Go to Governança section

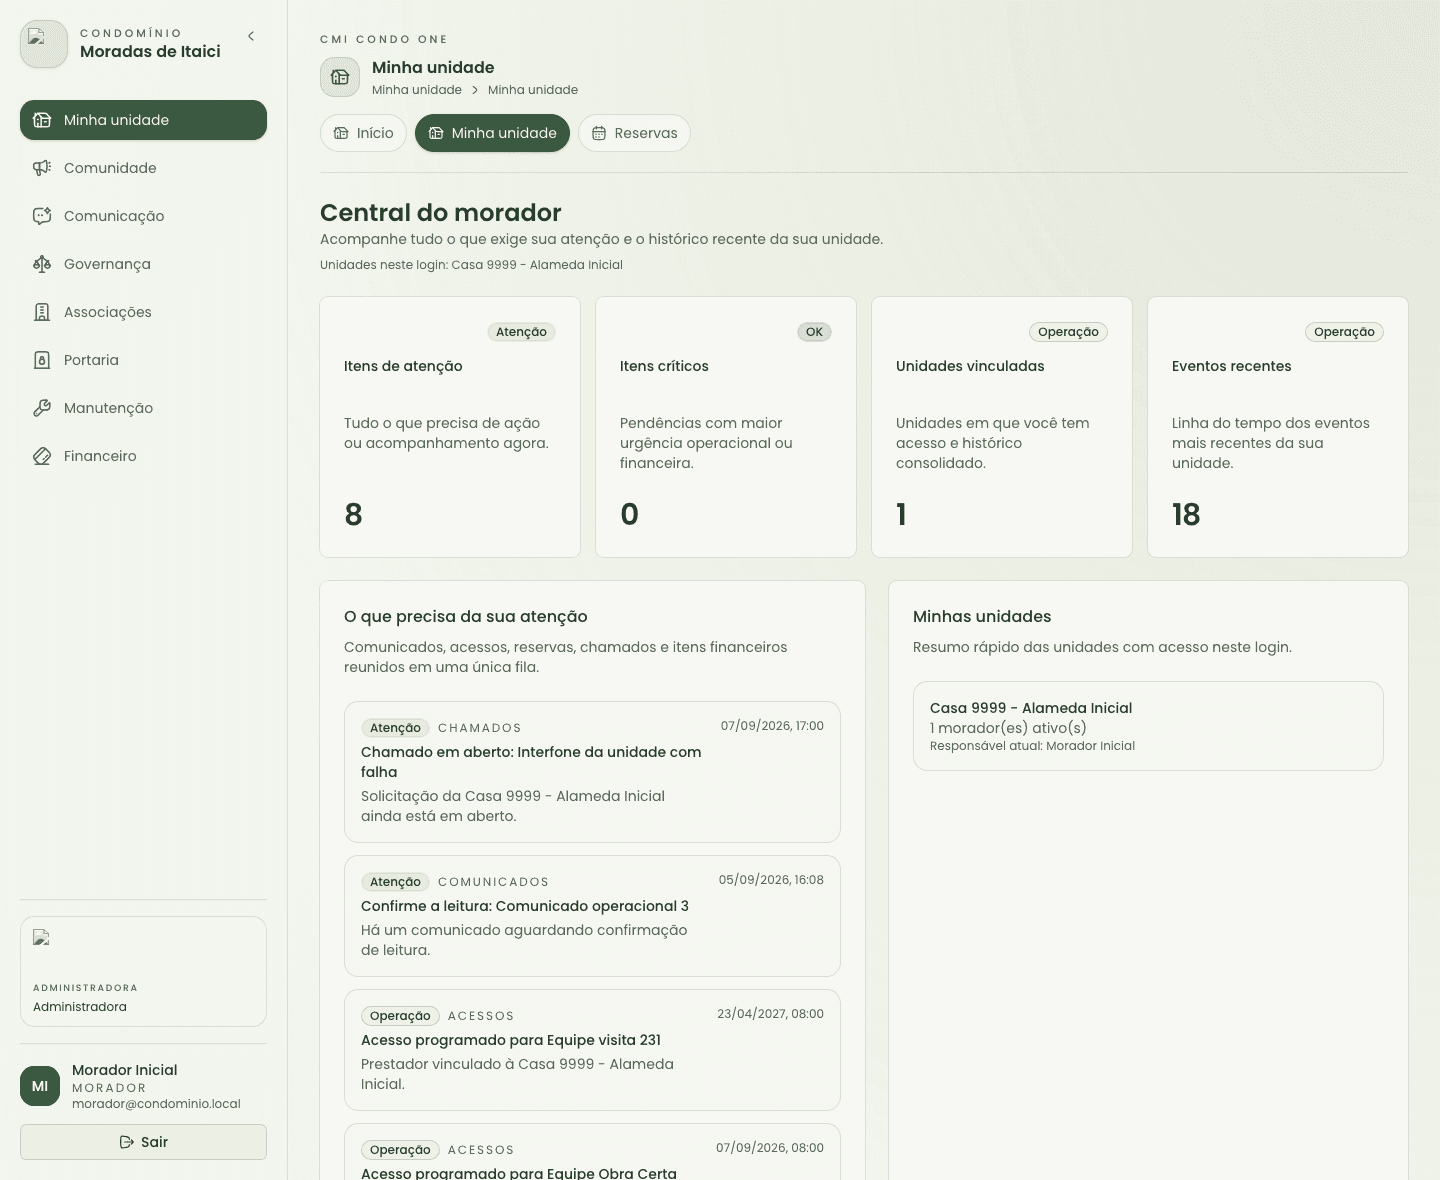click(143, 264)
